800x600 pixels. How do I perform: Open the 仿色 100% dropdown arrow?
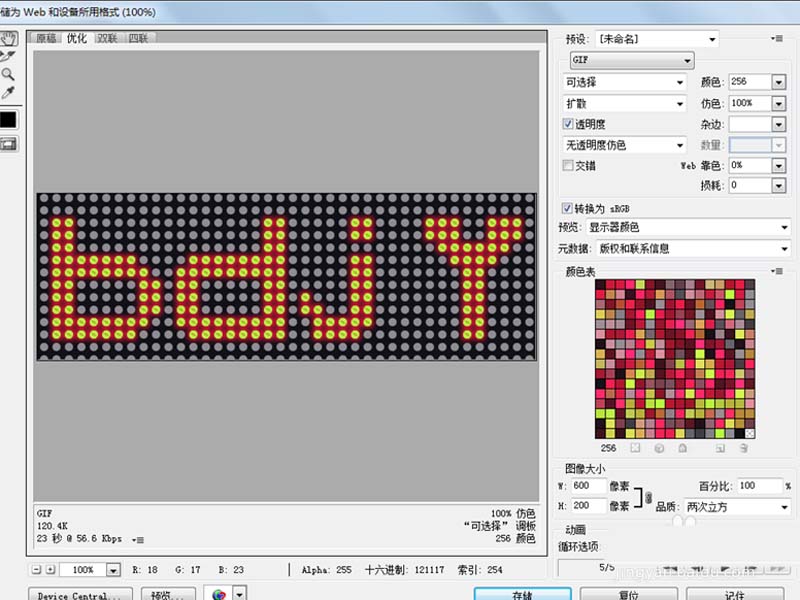coord(779,104)
